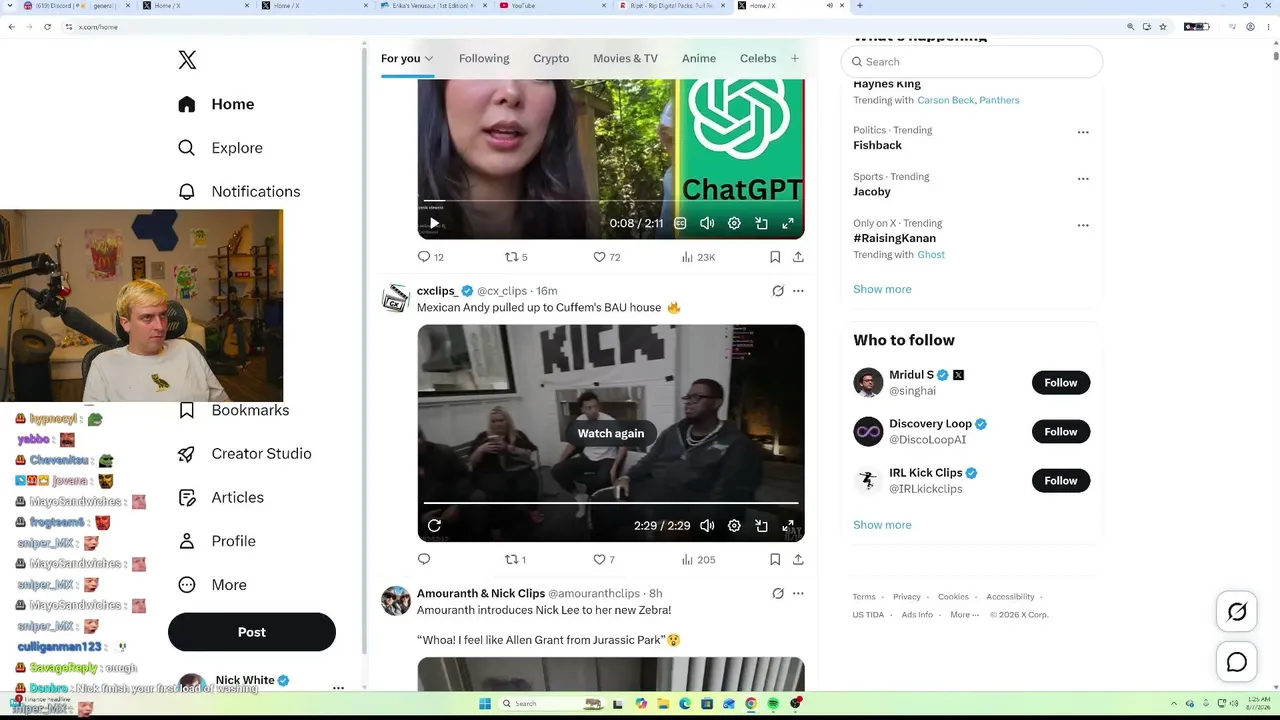This screenshot has width=1280, height=720.
Task: Open cxclips_ profile avatar
Action: pos(396,299)
